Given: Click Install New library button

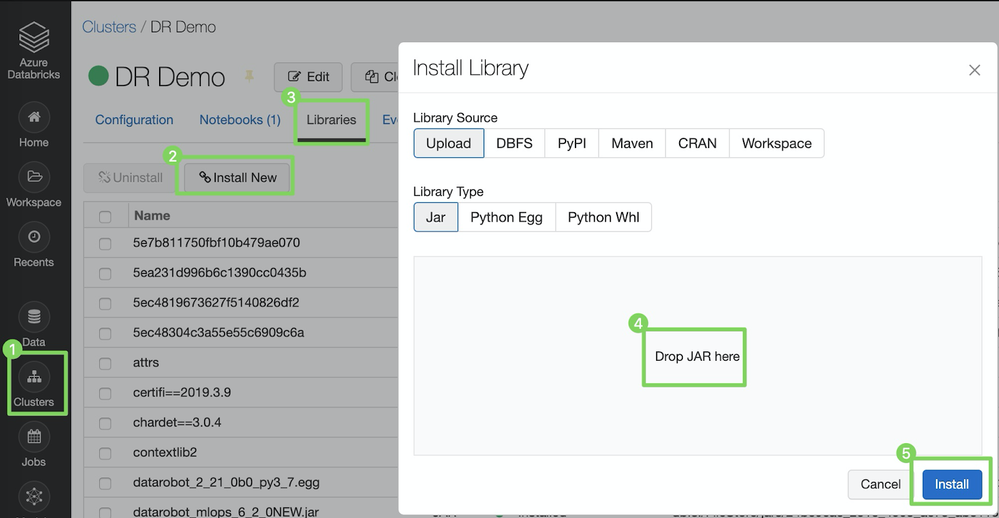Looking at the screenshot, I should [237, 178].
